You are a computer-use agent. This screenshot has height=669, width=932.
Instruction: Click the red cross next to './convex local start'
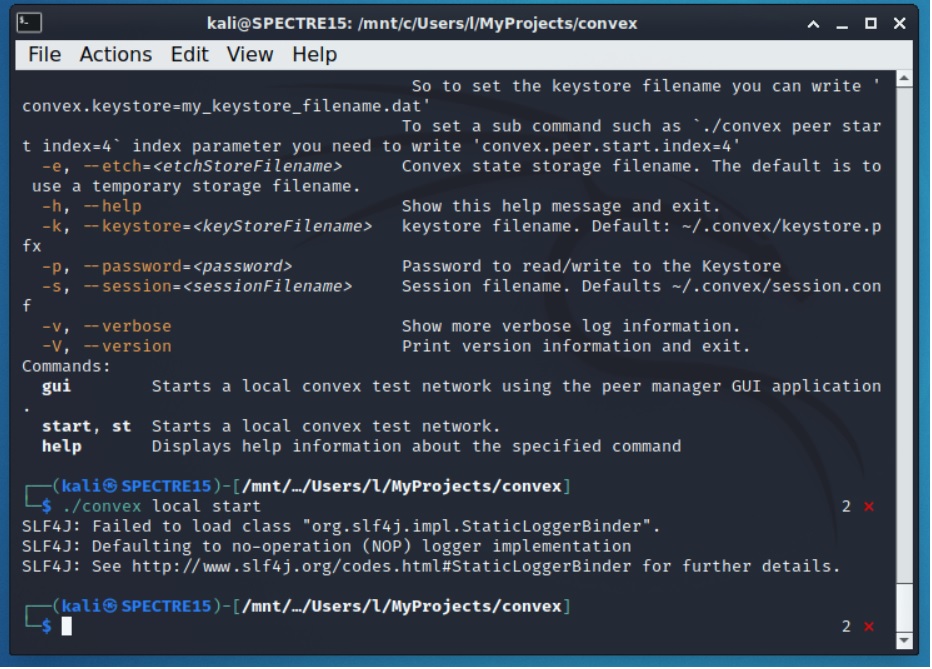pos(869,507)
